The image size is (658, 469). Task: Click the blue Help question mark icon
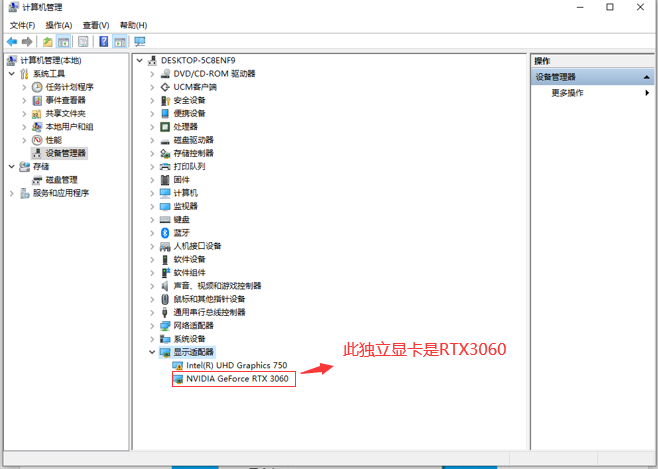pos(104,42)
